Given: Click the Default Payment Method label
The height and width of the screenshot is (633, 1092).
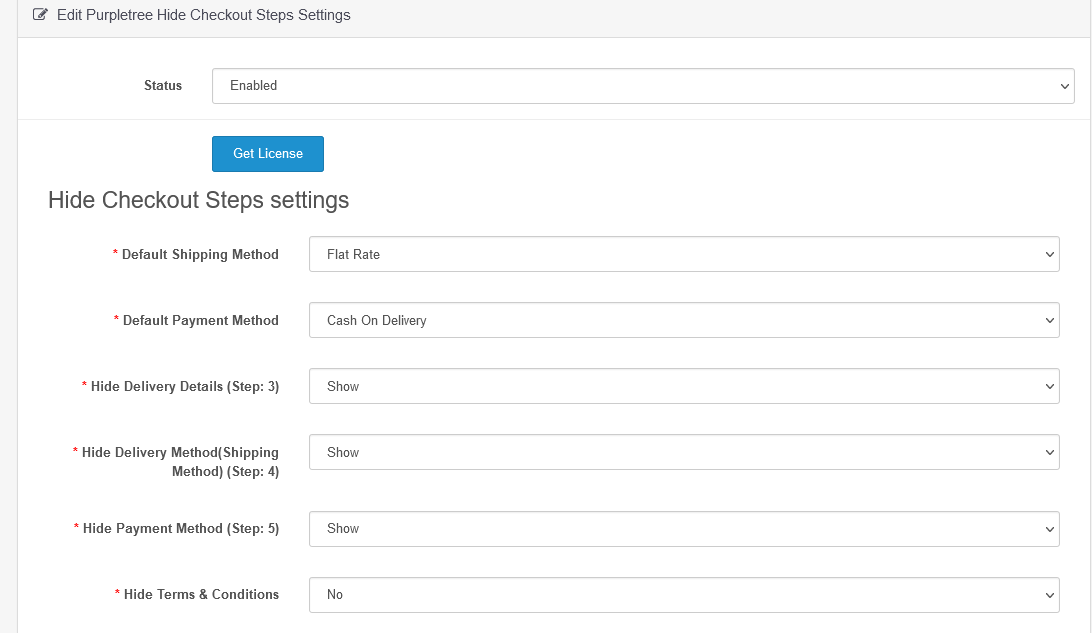Looking at the screenshot, I should (x=201, y=320).
